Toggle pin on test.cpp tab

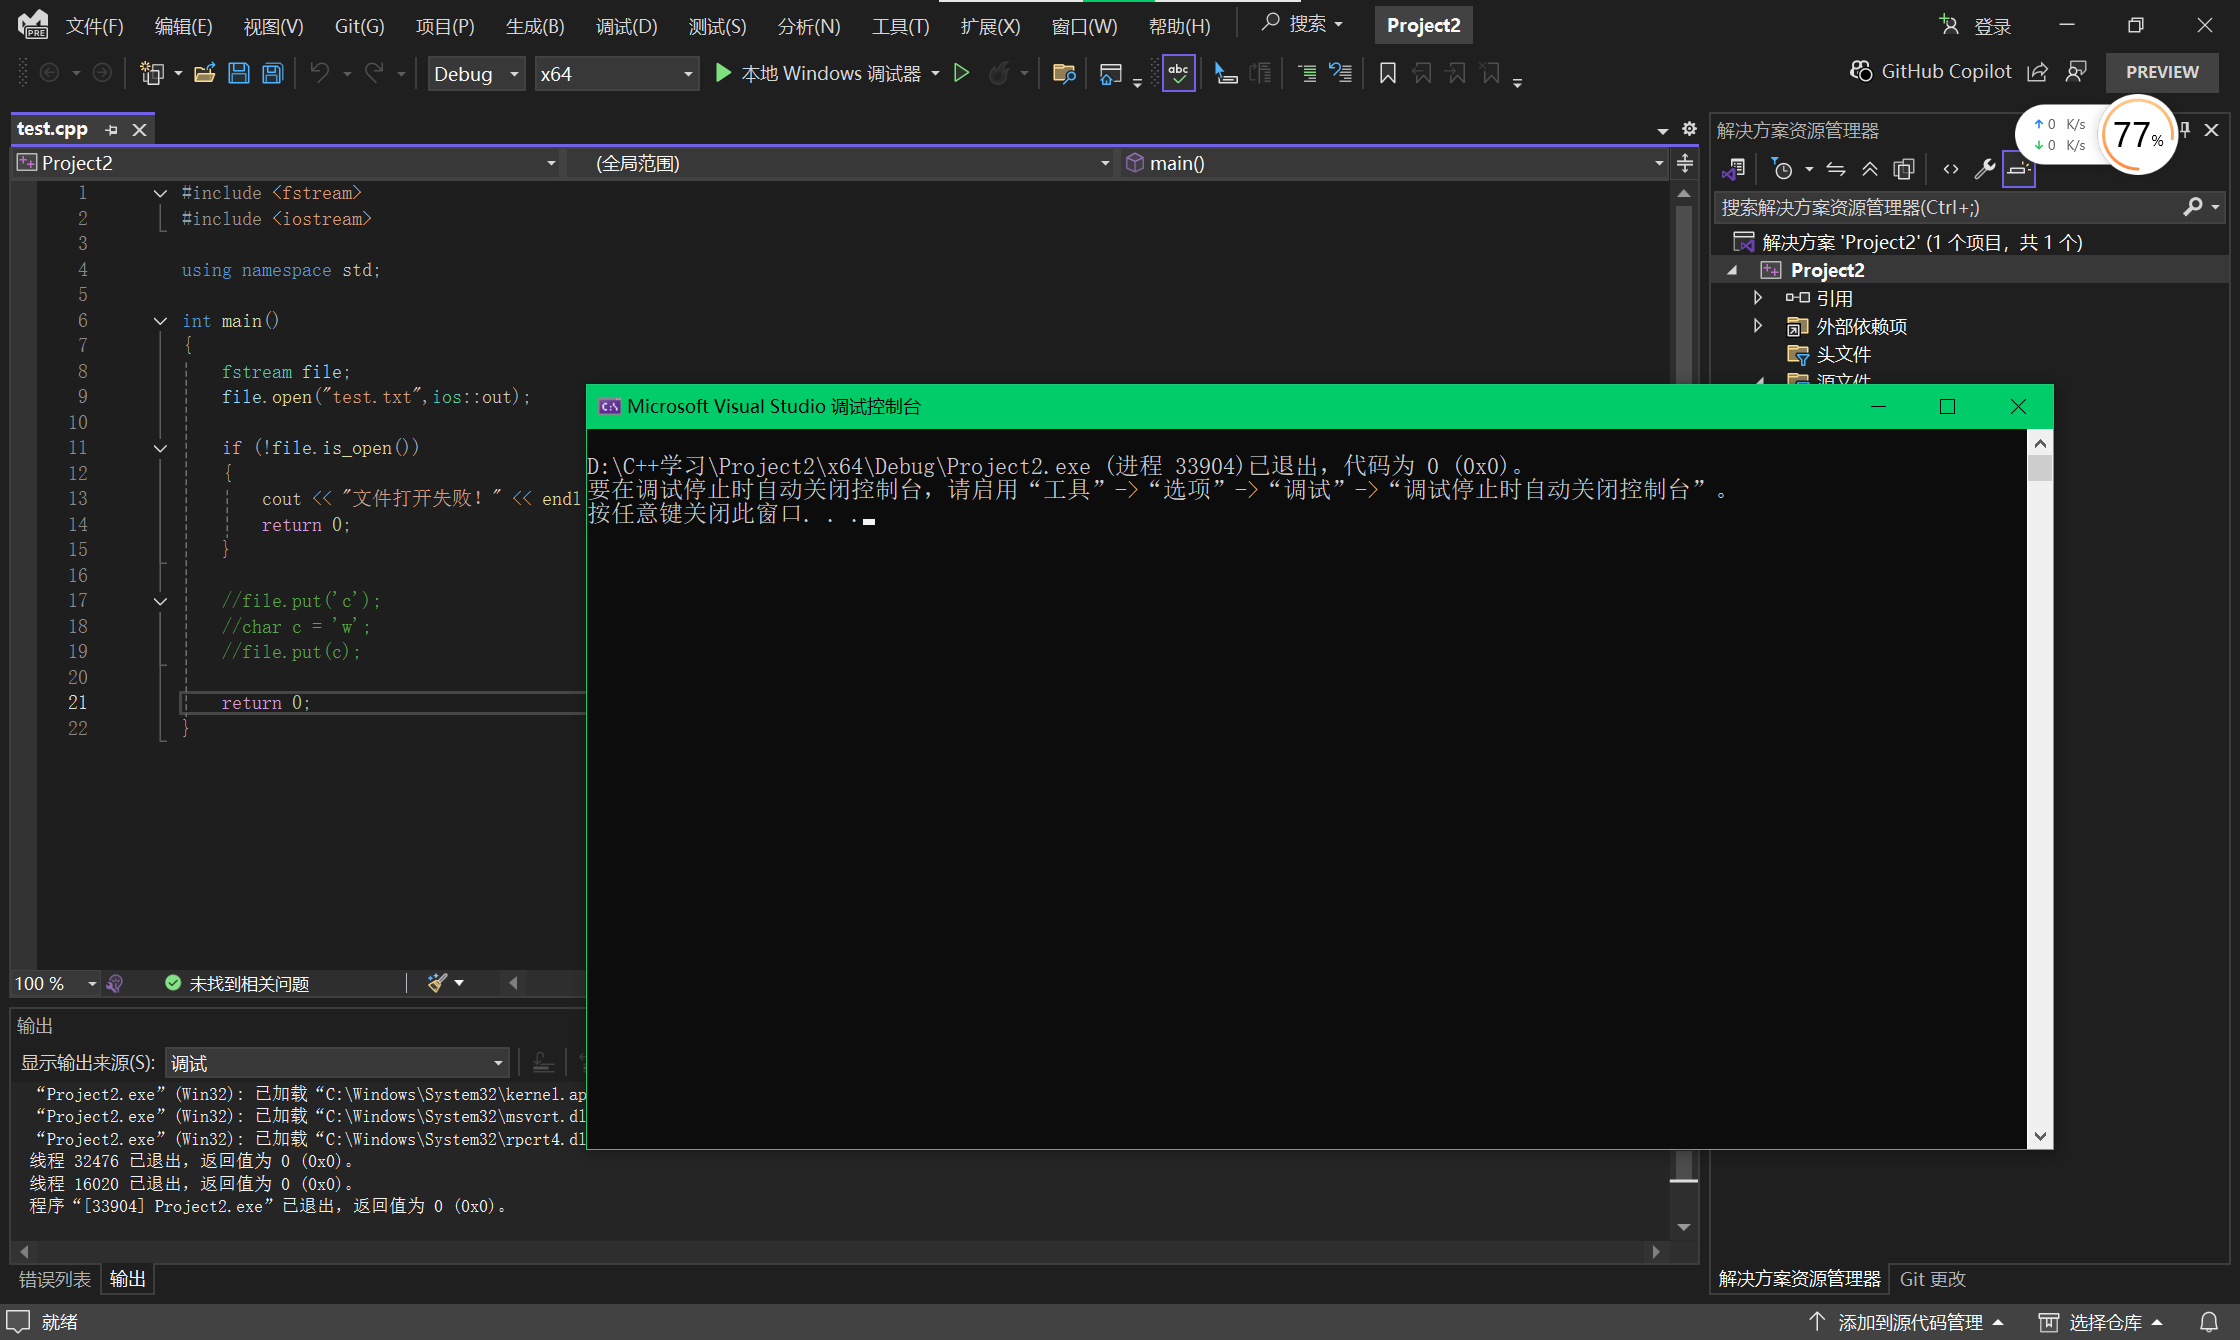click(x=111, y=130)
